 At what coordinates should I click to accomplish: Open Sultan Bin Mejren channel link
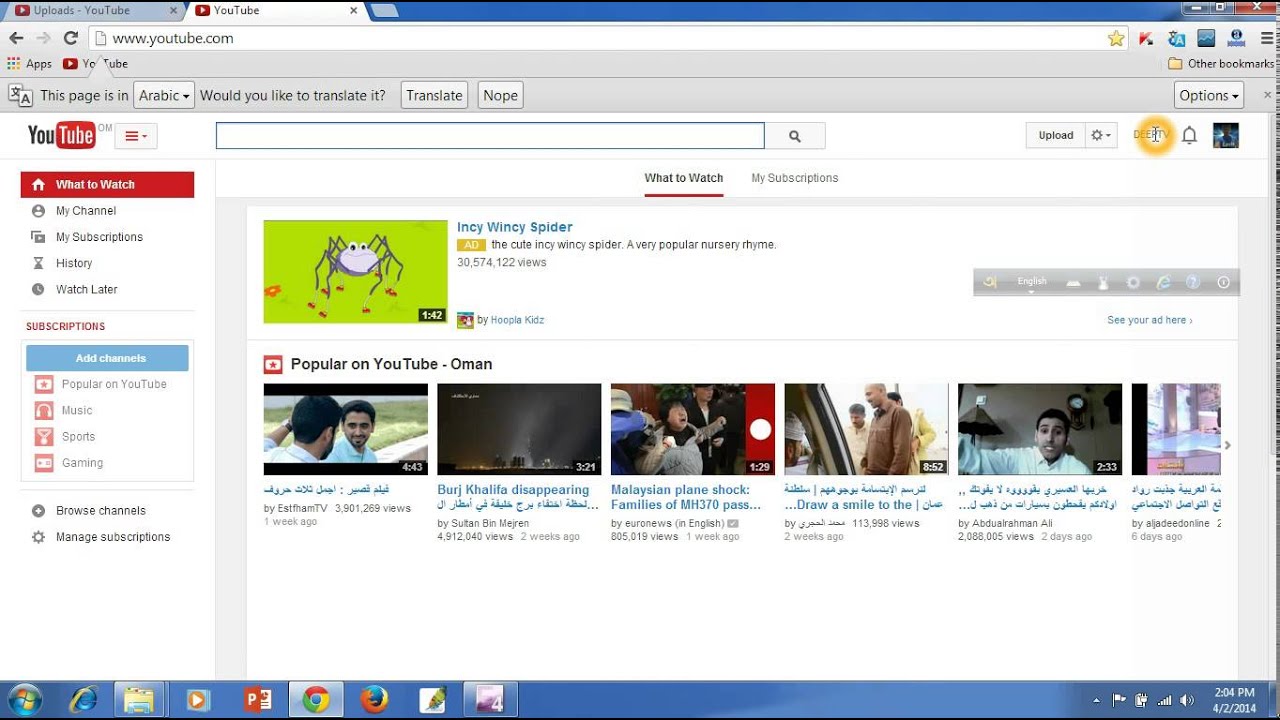(488, 523)
